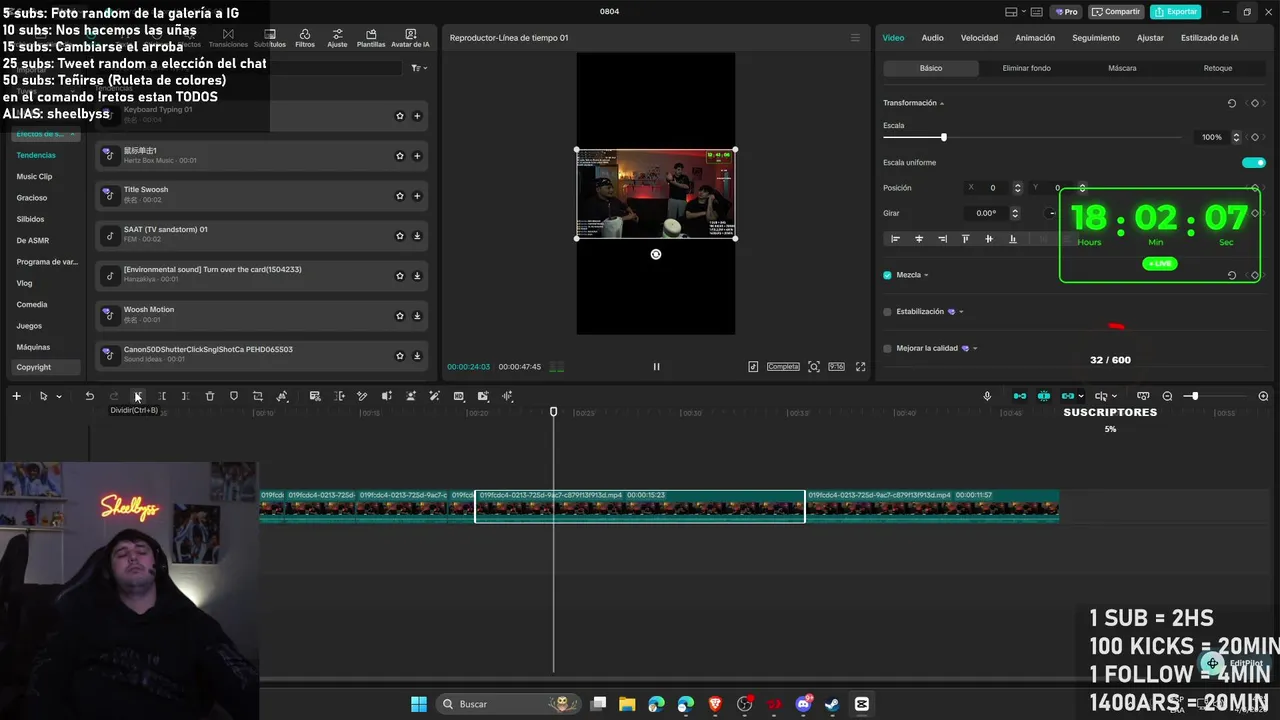Pause playback in the player

point(656,367)
